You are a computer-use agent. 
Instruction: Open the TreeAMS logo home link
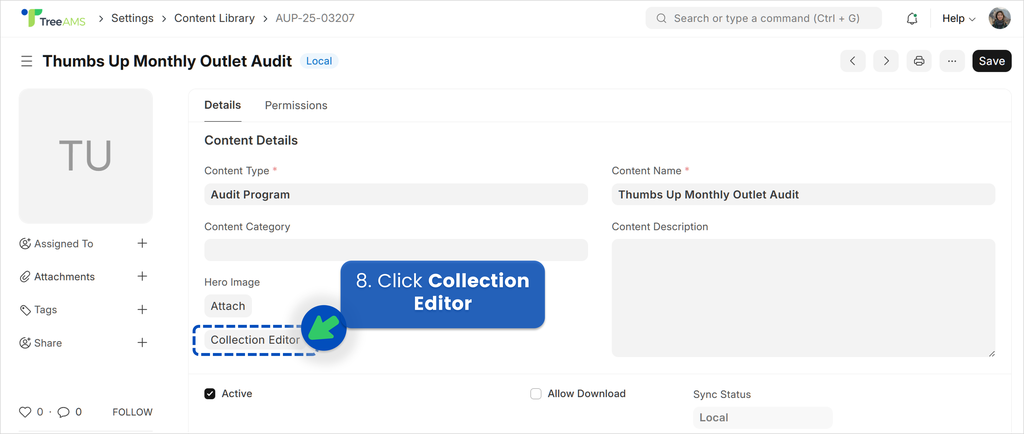[54, 18]
